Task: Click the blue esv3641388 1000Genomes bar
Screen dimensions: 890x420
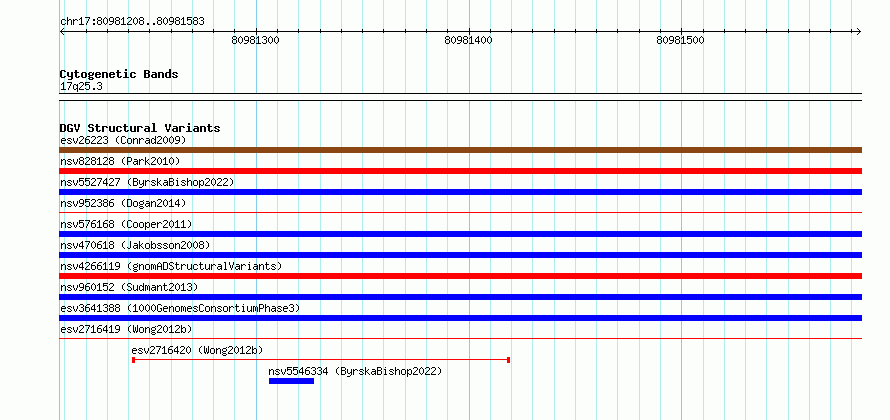Action: [460, 318]
